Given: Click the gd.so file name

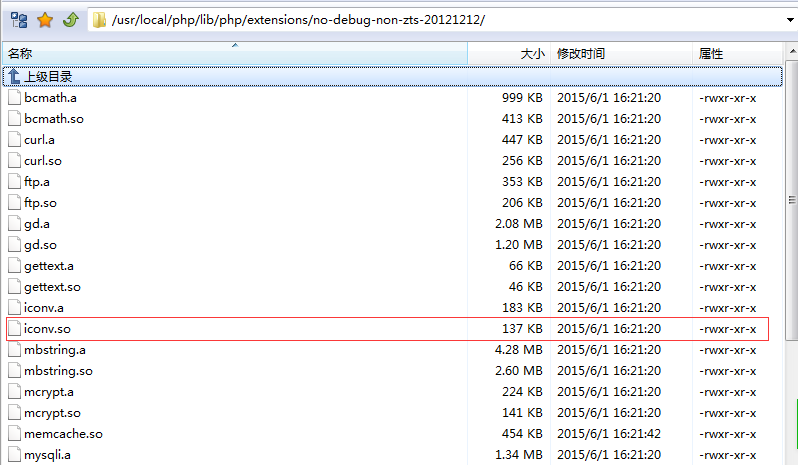Looking at the screenshot, I should point(40,245).
